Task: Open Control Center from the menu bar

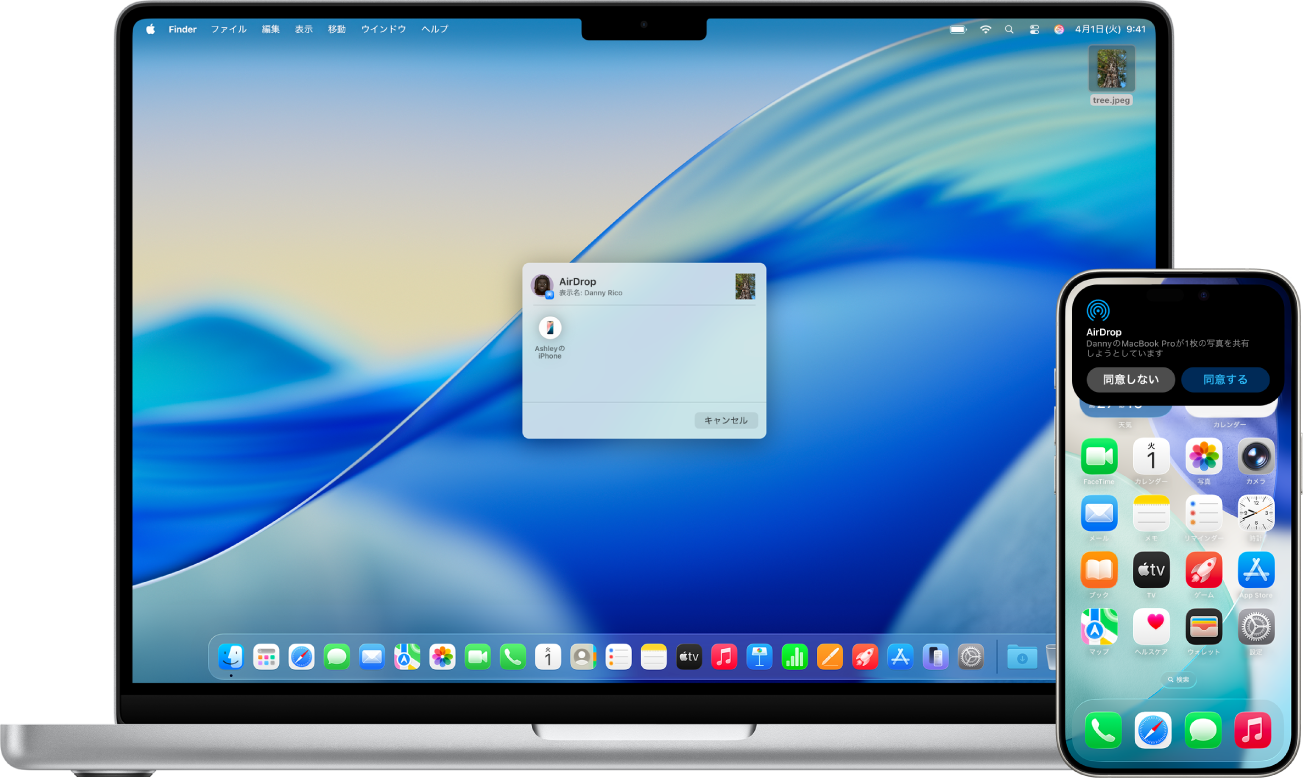Action: point(1035,29)
